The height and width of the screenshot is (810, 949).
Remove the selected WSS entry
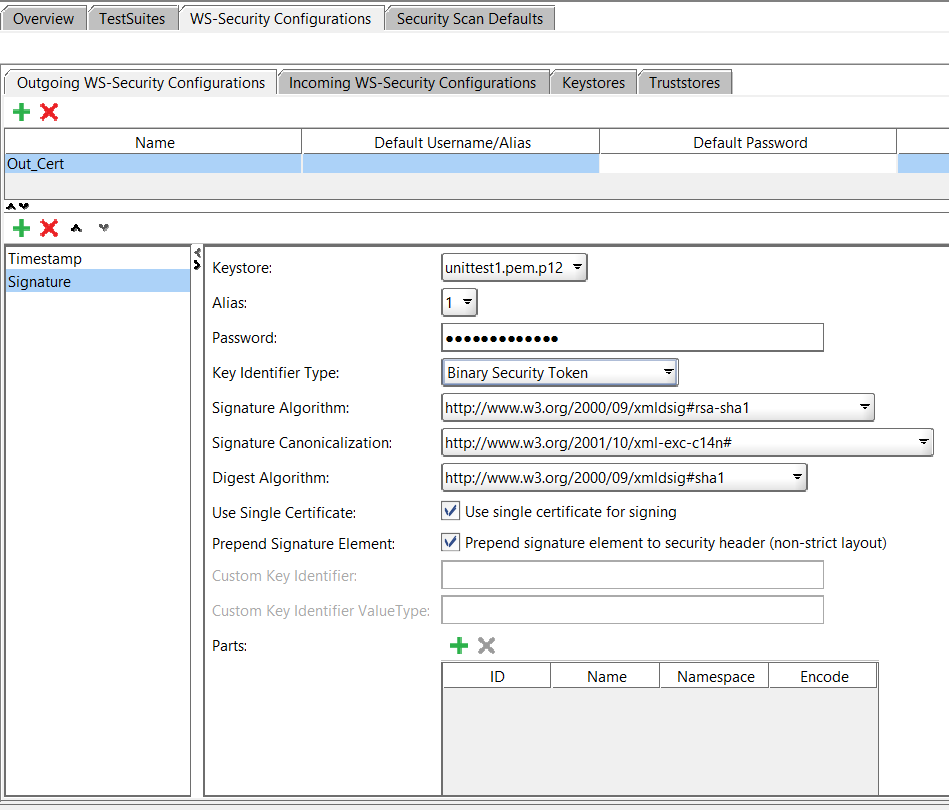(49, 228)
